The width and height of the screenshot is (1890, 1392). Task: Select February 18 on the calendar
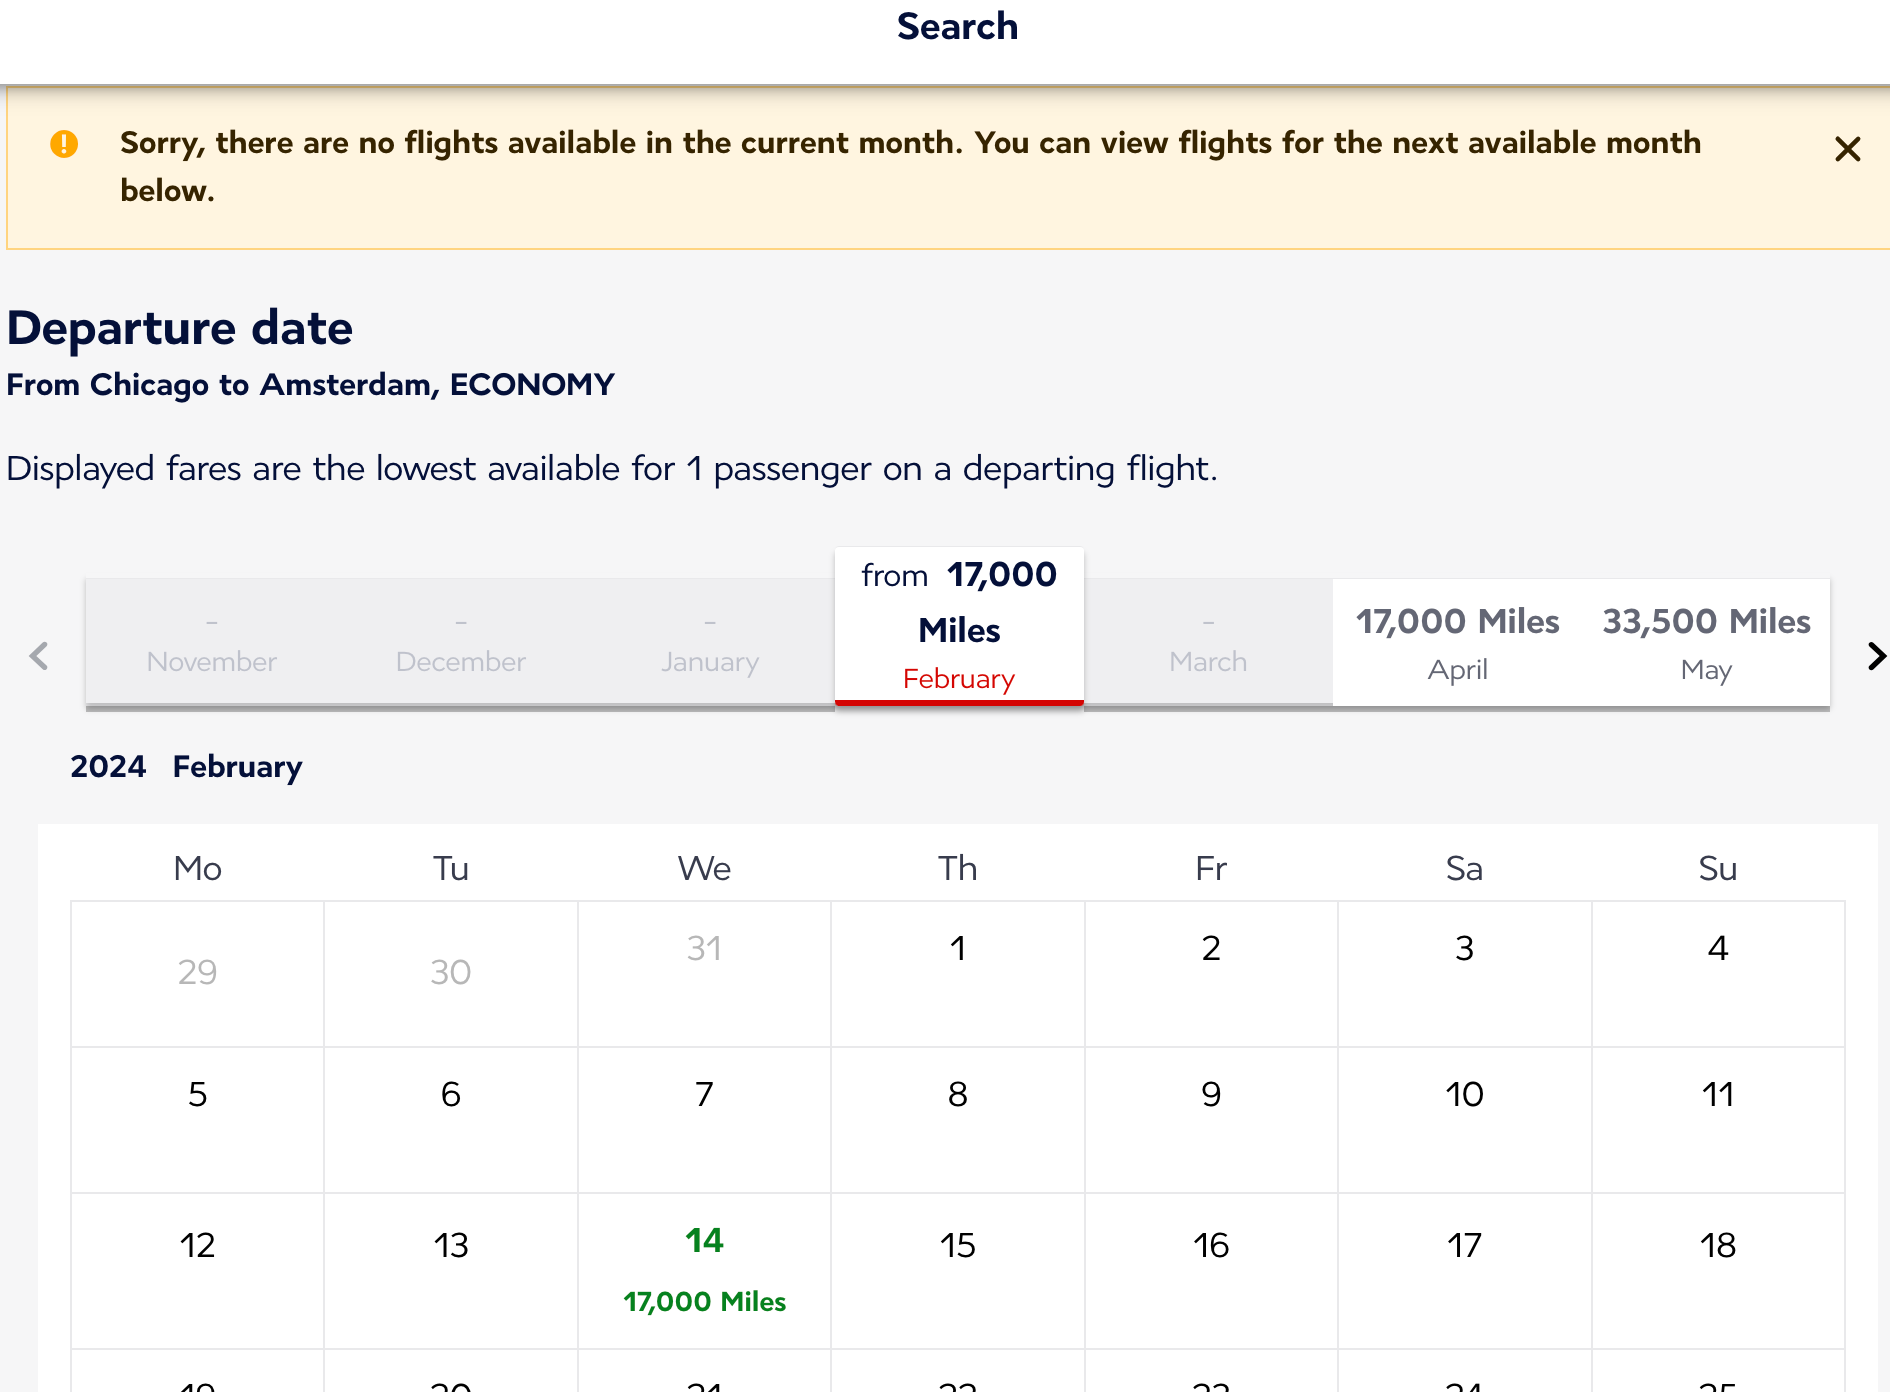click(1717, 1270)
